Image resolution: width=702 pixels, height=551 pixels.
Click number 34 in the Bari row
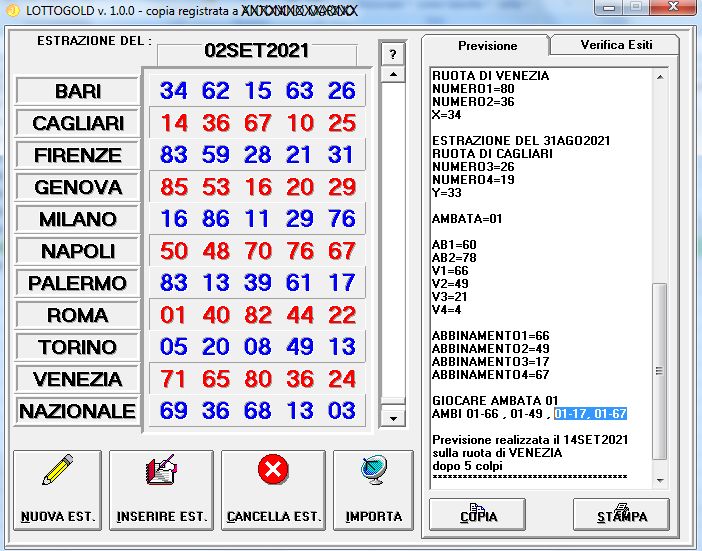pyautogui.click(x=174, y=90)
